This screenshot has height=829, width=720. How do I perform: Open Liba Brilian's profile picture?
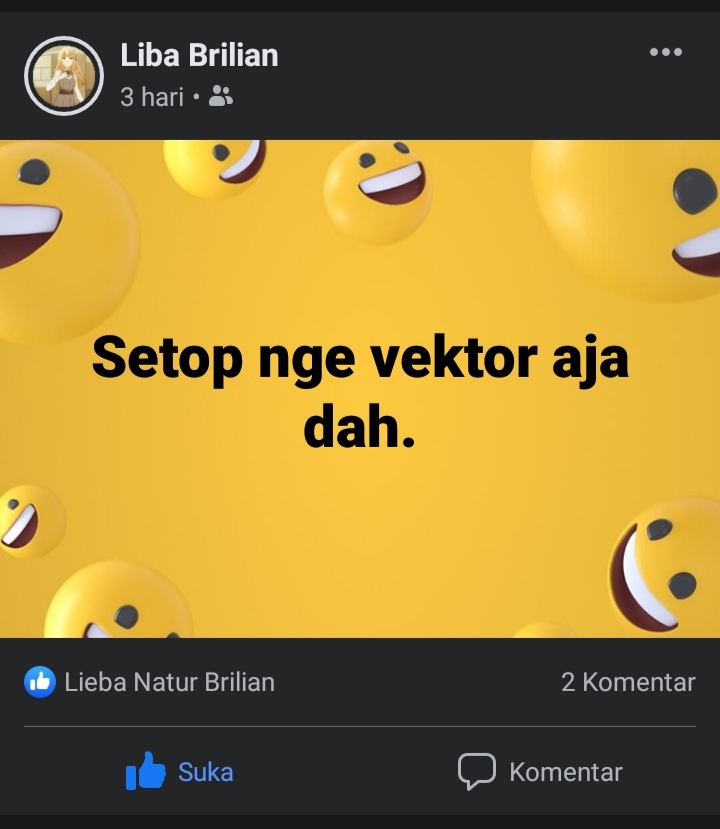[x=64, y=76]
